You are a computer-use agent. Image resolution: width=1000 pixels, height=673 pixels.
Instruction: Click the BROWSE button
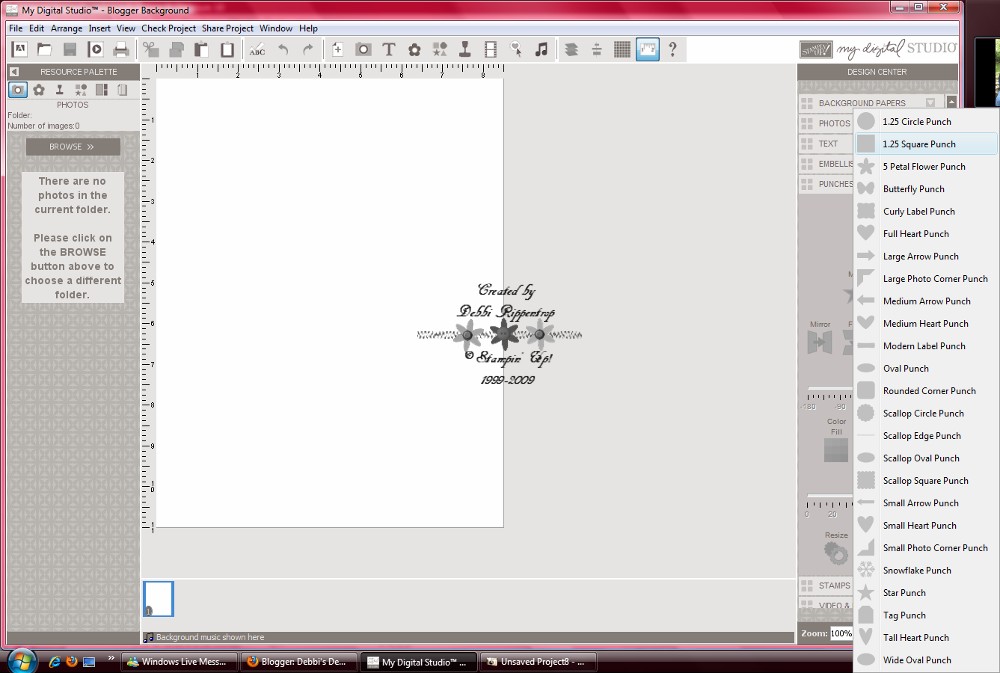[73, 147]
